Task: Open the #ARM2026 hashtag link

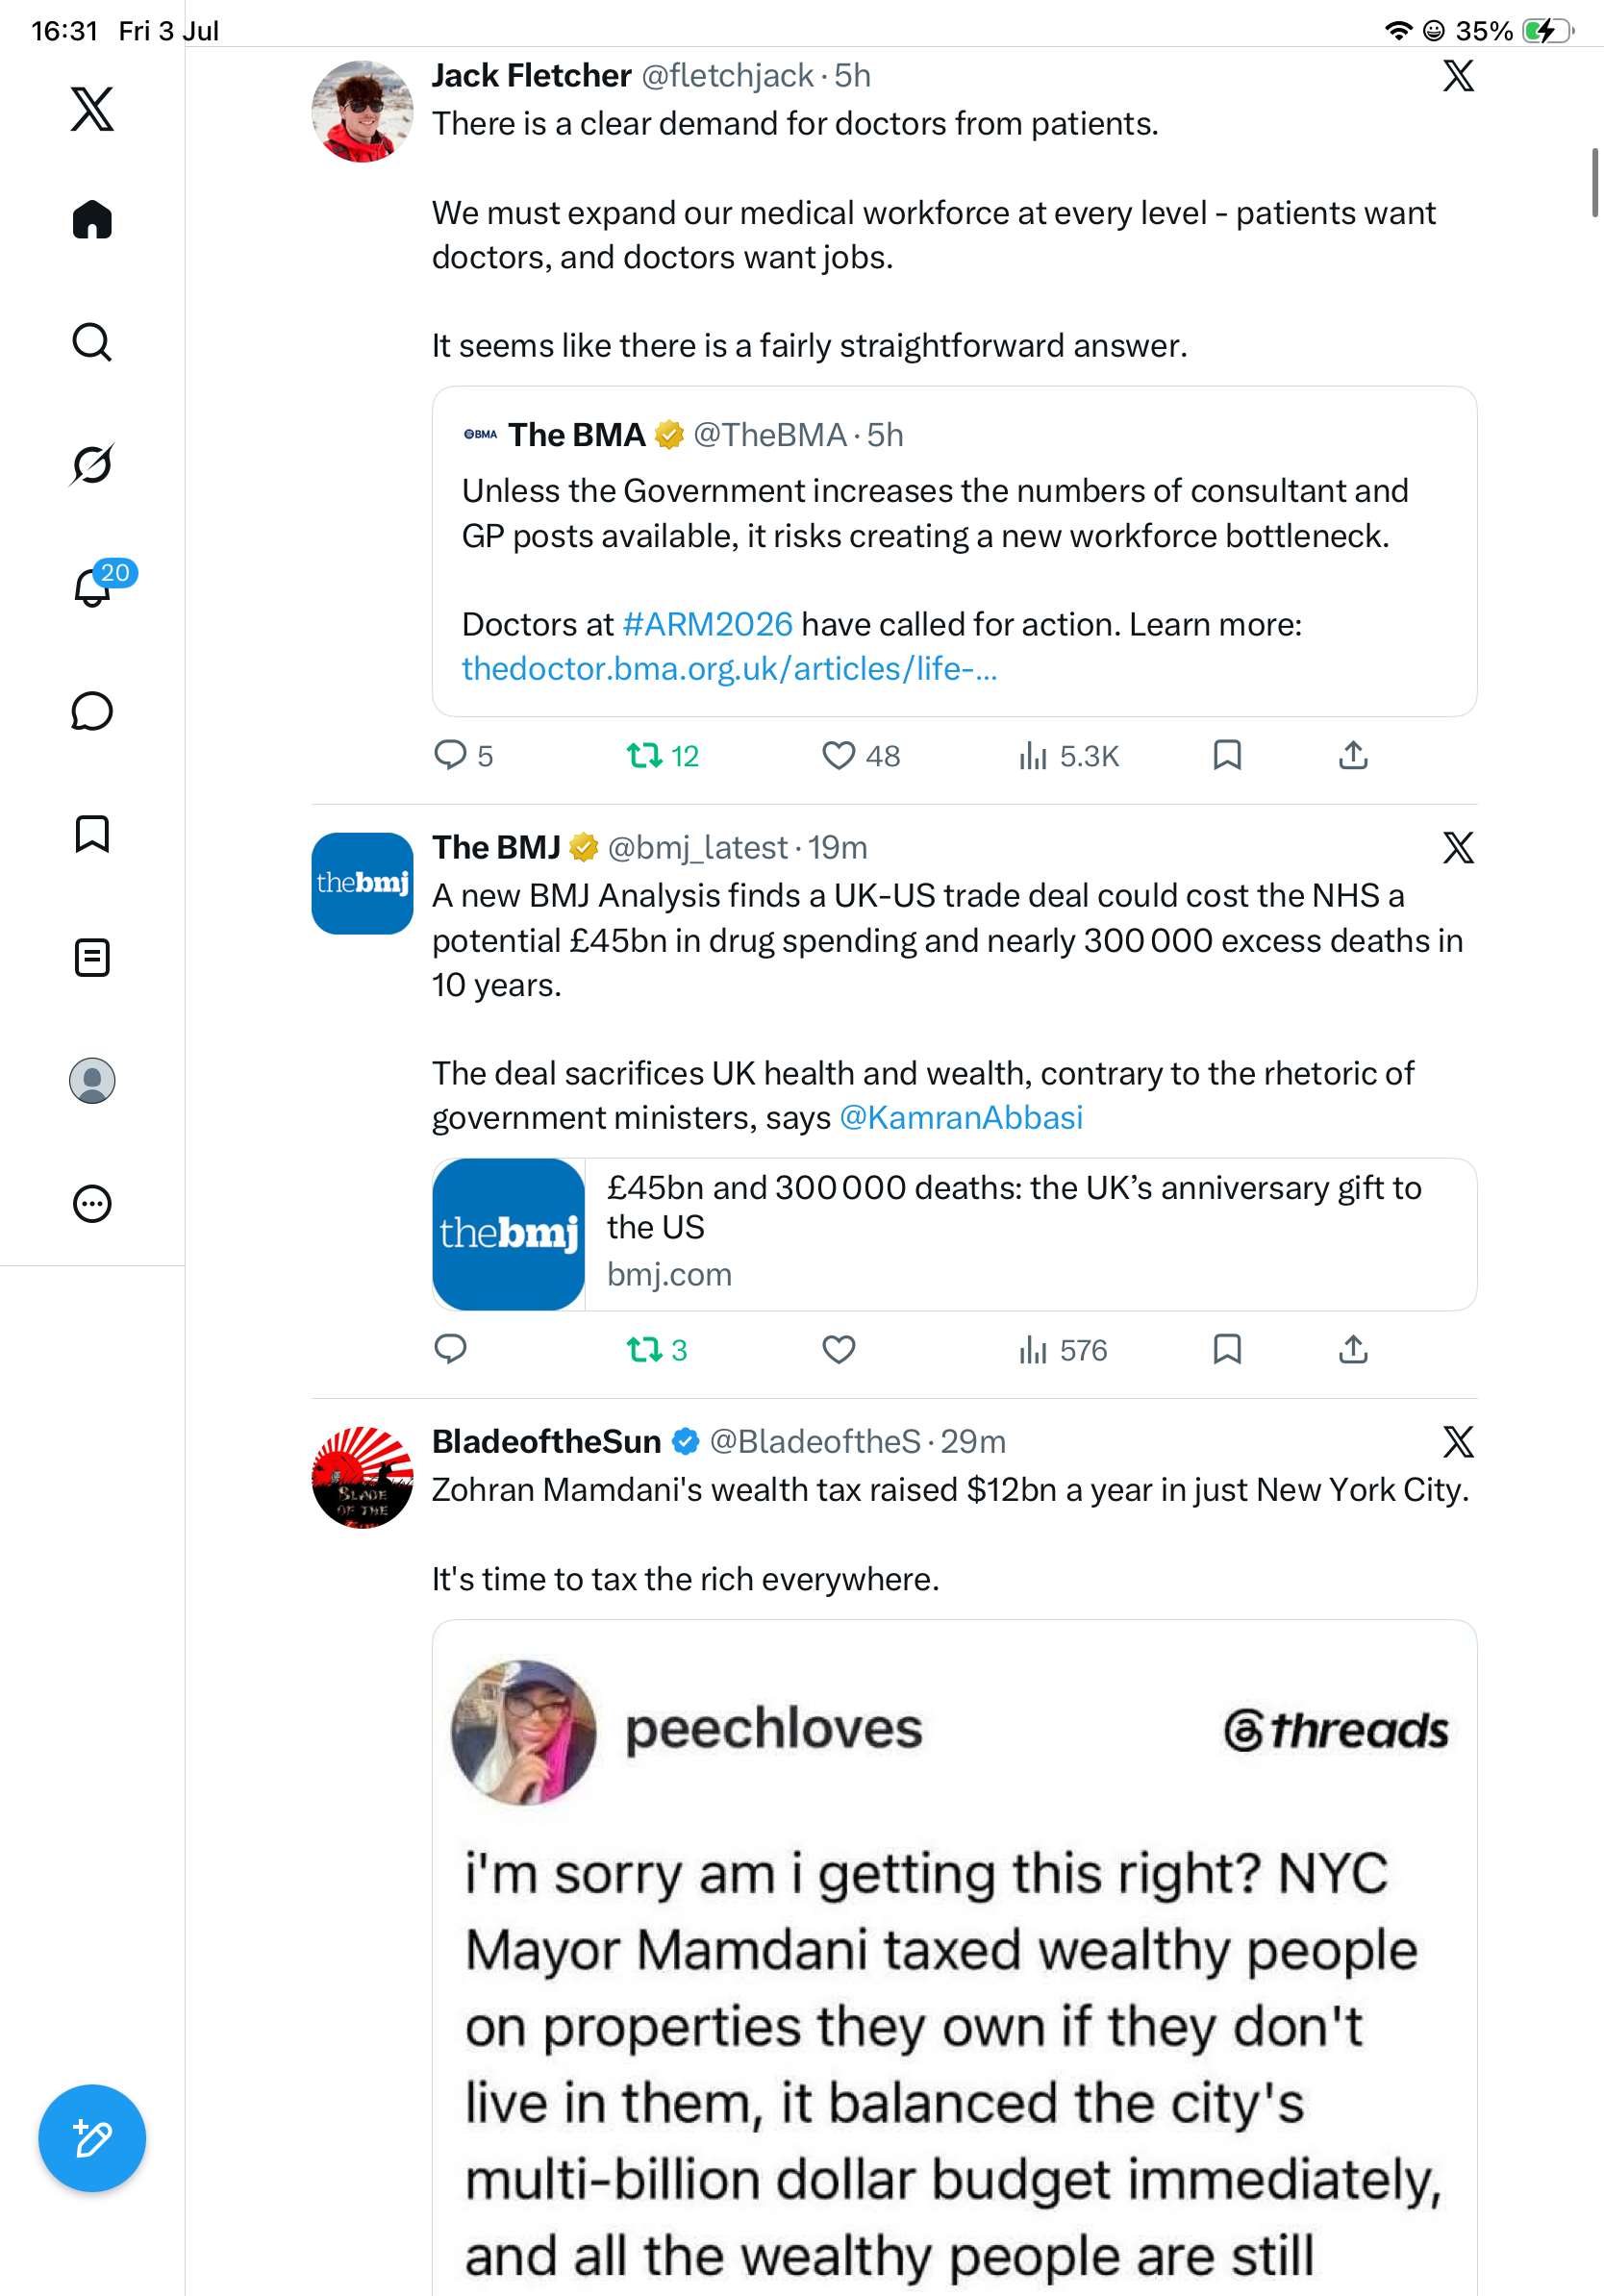Action: [x=707, y=624]
